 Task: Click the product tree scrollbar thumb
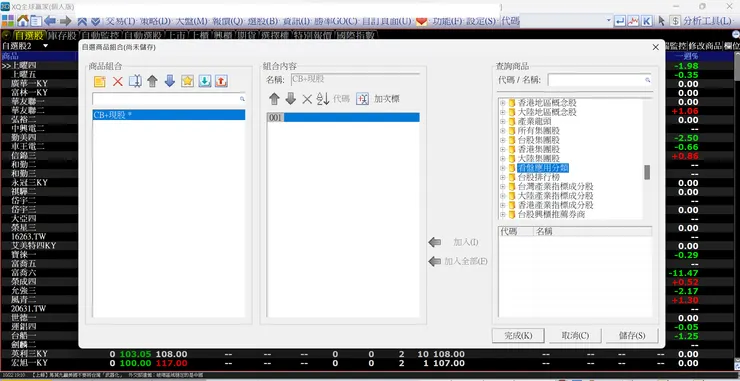[647, 172]
